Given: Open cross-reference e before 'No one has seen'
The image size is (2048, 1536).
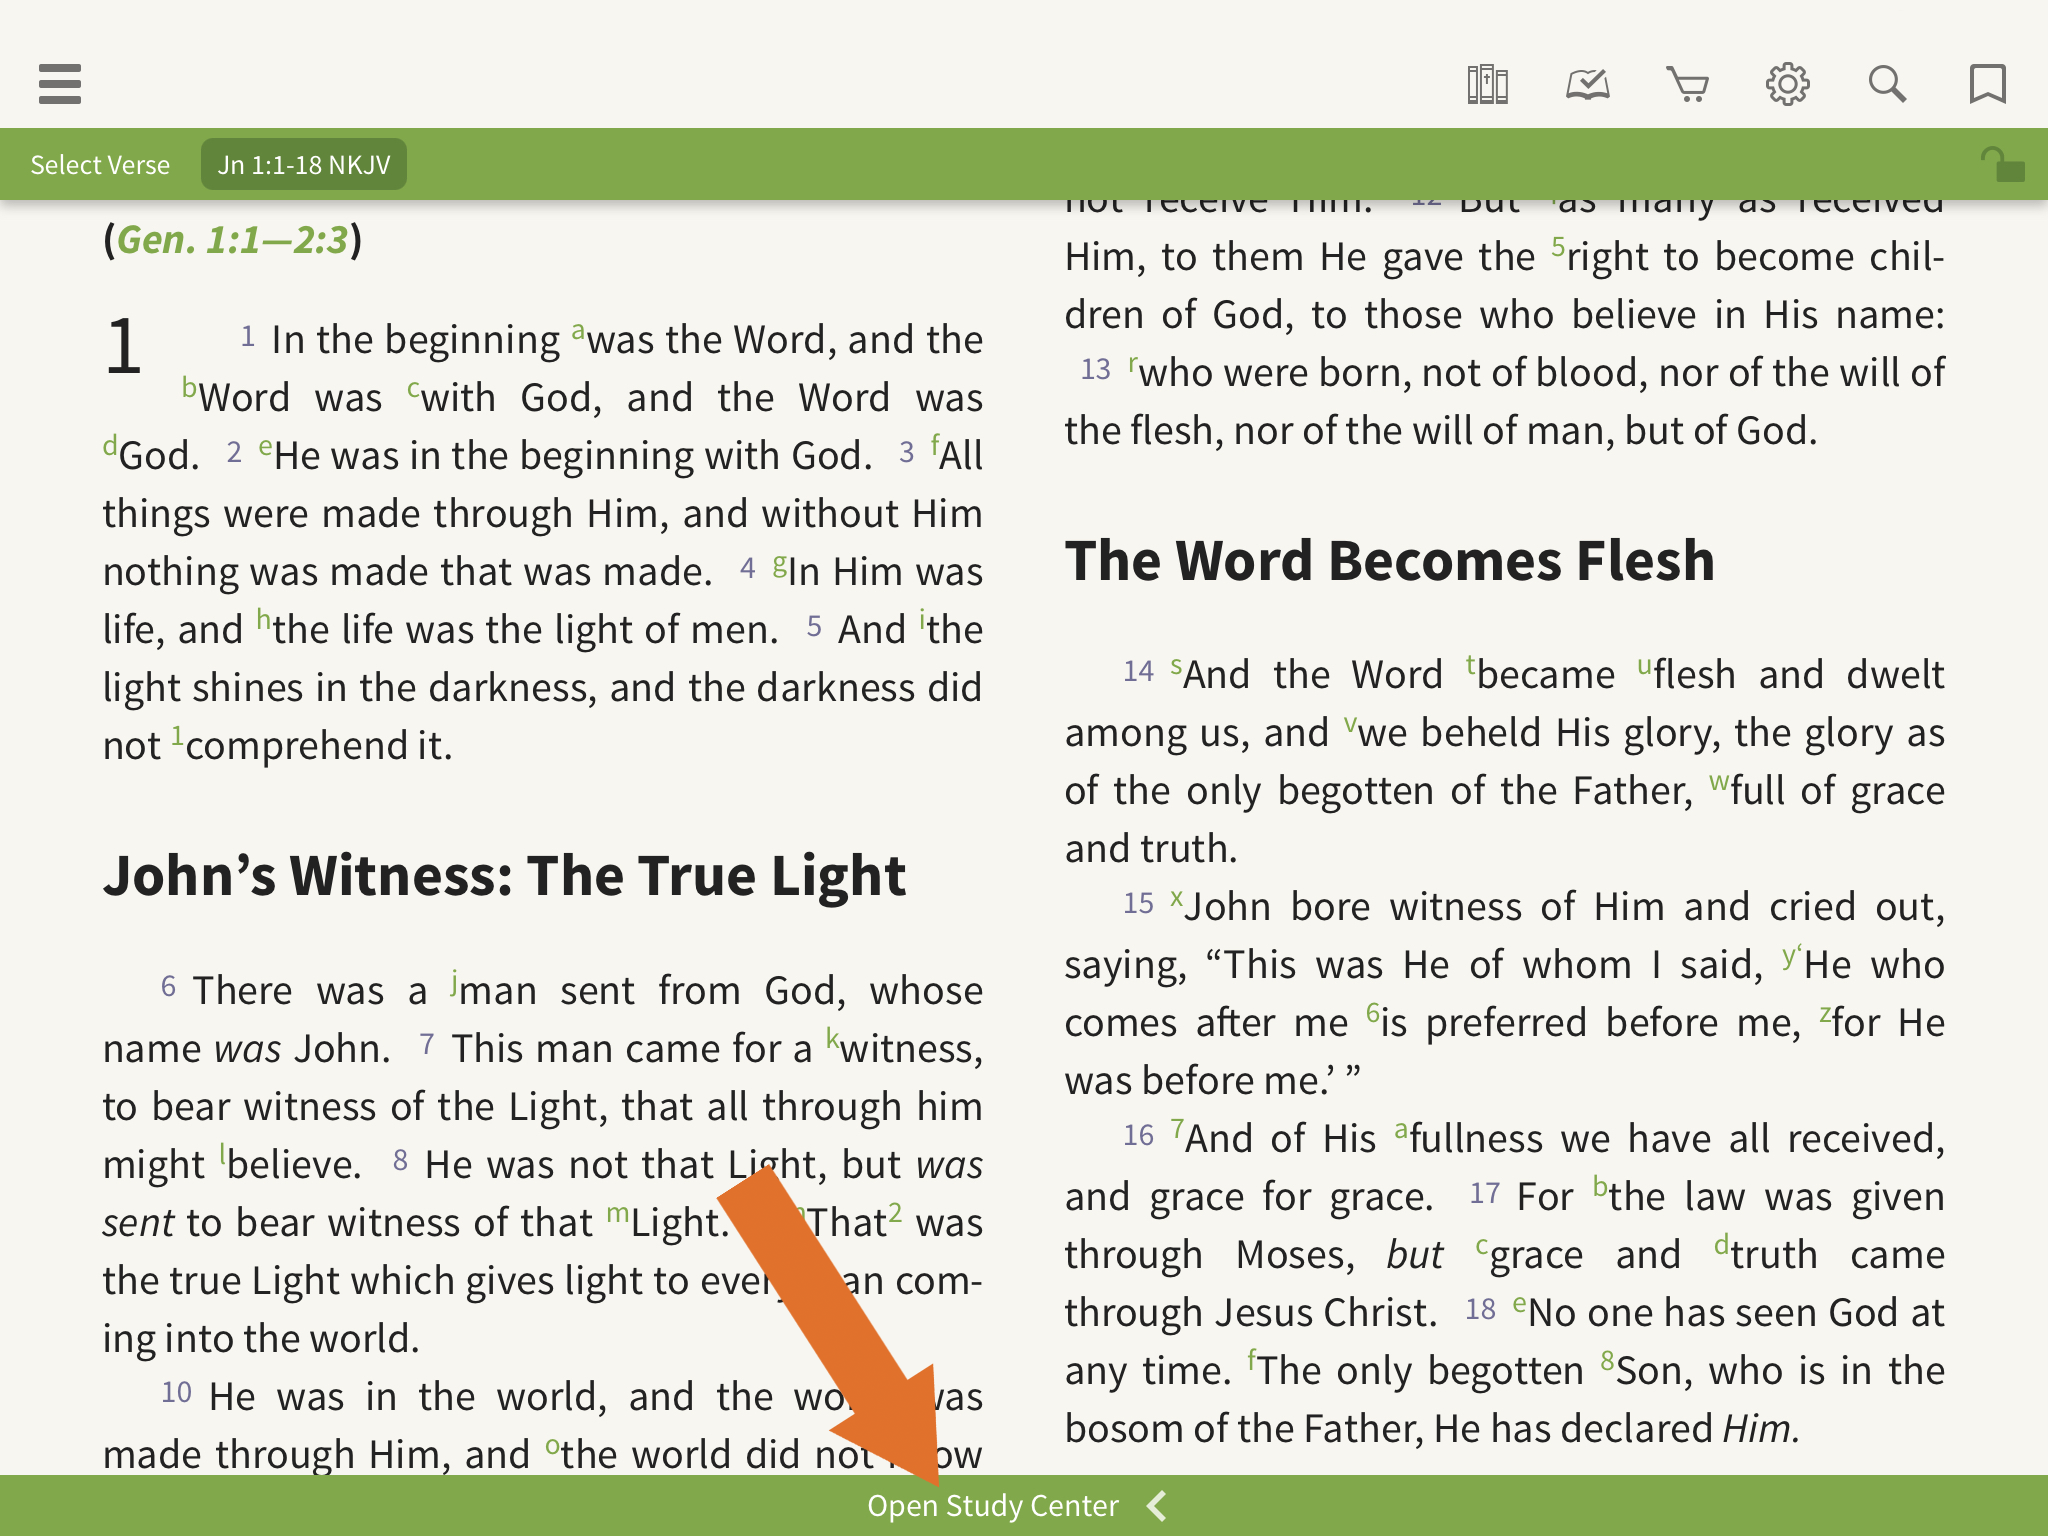Looking at the screenshot, I should point(1519,1303).
